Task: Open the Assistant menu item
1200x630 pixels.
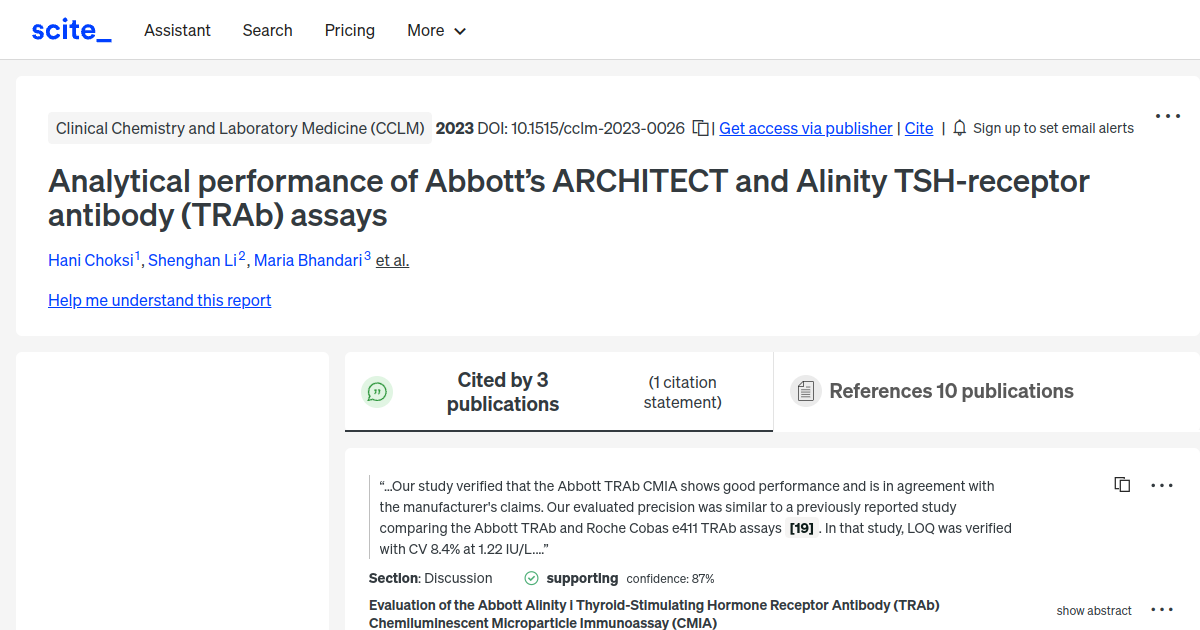Action: tap(177, 30)
